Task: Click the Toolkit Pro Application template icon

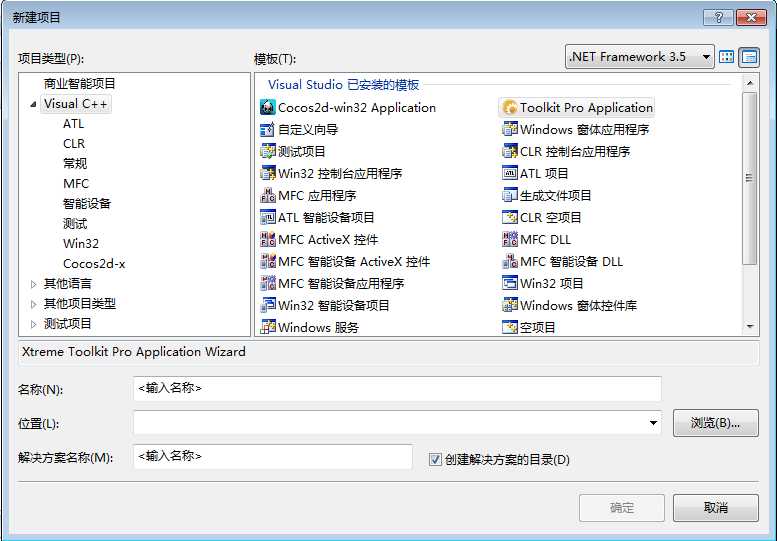Action: point(509,108)
